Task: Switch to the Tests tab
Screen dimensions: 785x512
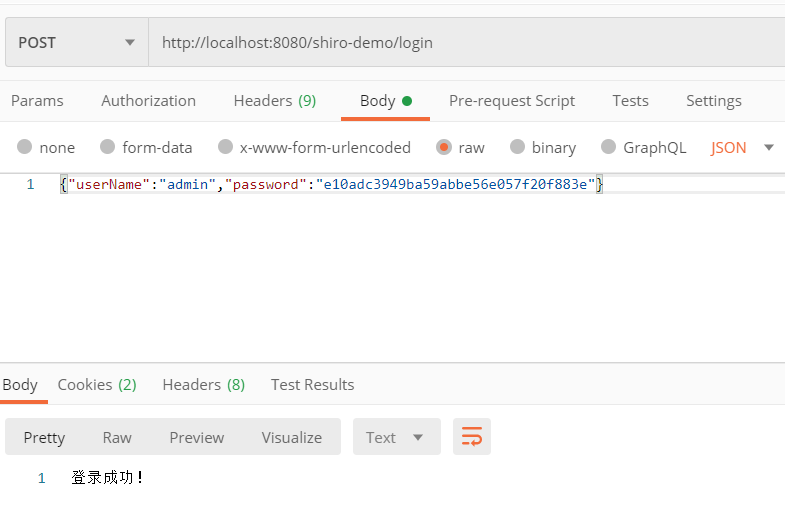Action: 630,100
